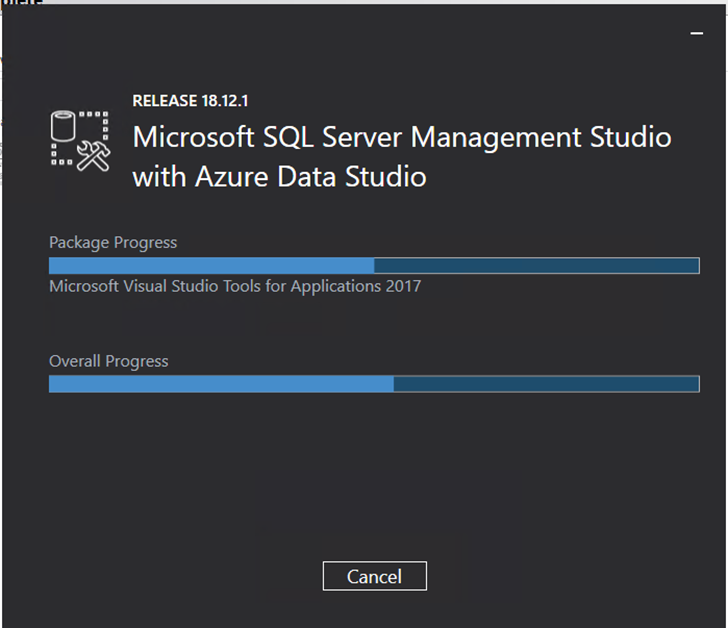Screen dimensions: 728x628
Task: Cancel the installation
Action: click(374, 576)
